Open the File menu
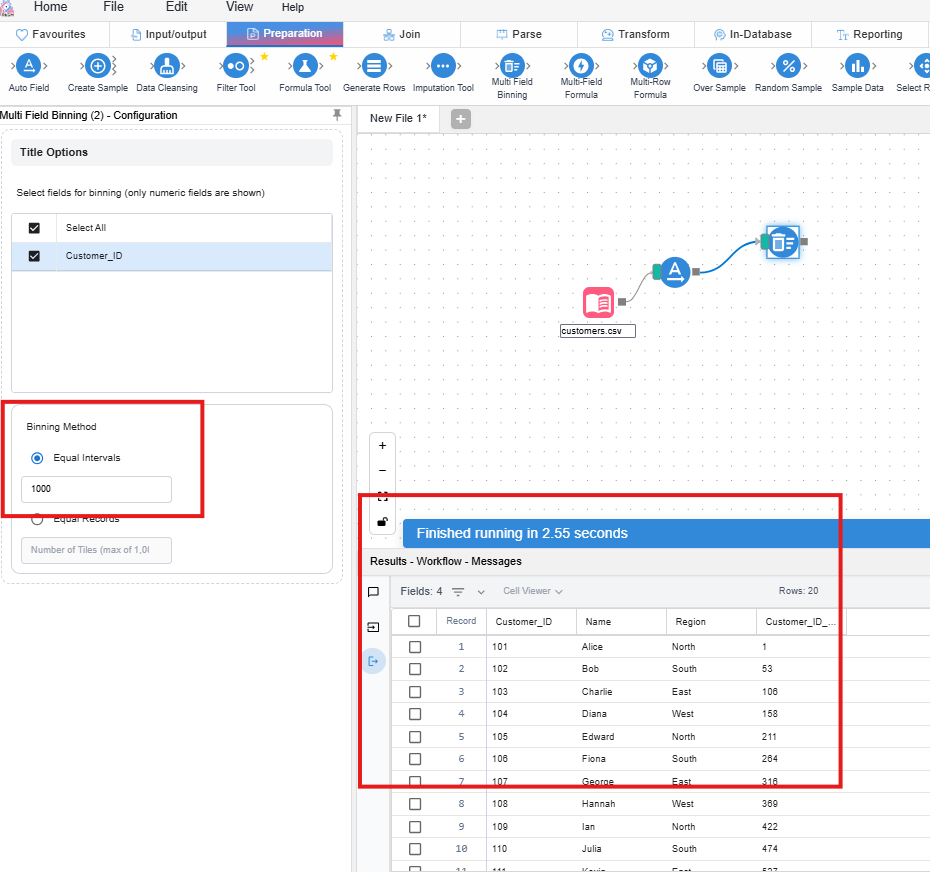The image size is (930, 872). pos(113,7)
